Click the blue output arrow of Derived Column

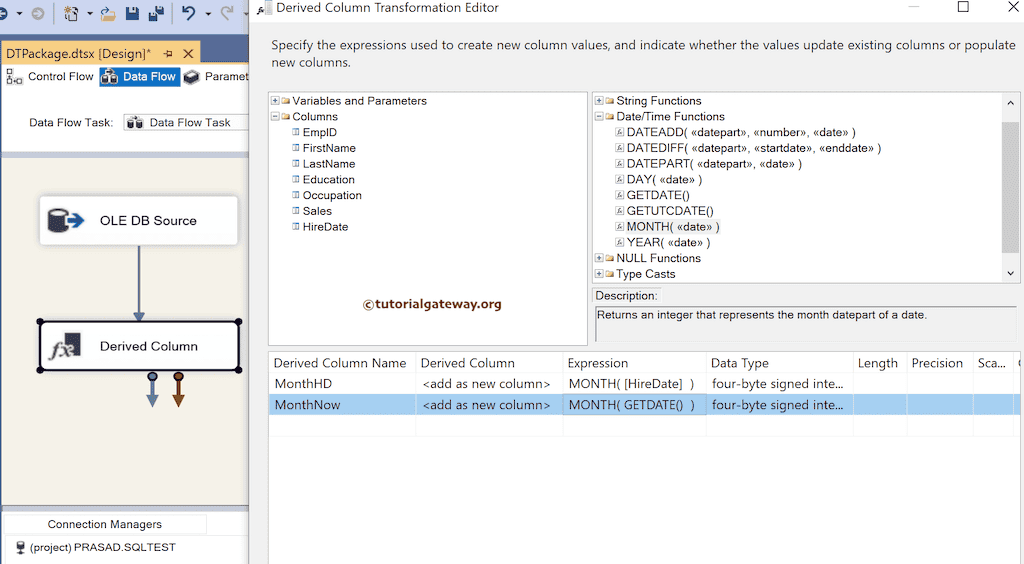point(152,390)
